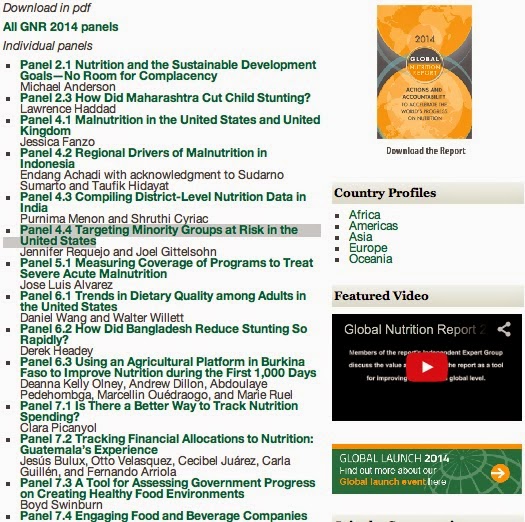This screenshot has height=522, width=525.
Task: Open Panel 5.1 Measuring Coverage of Programs
Action: [166, 268]
